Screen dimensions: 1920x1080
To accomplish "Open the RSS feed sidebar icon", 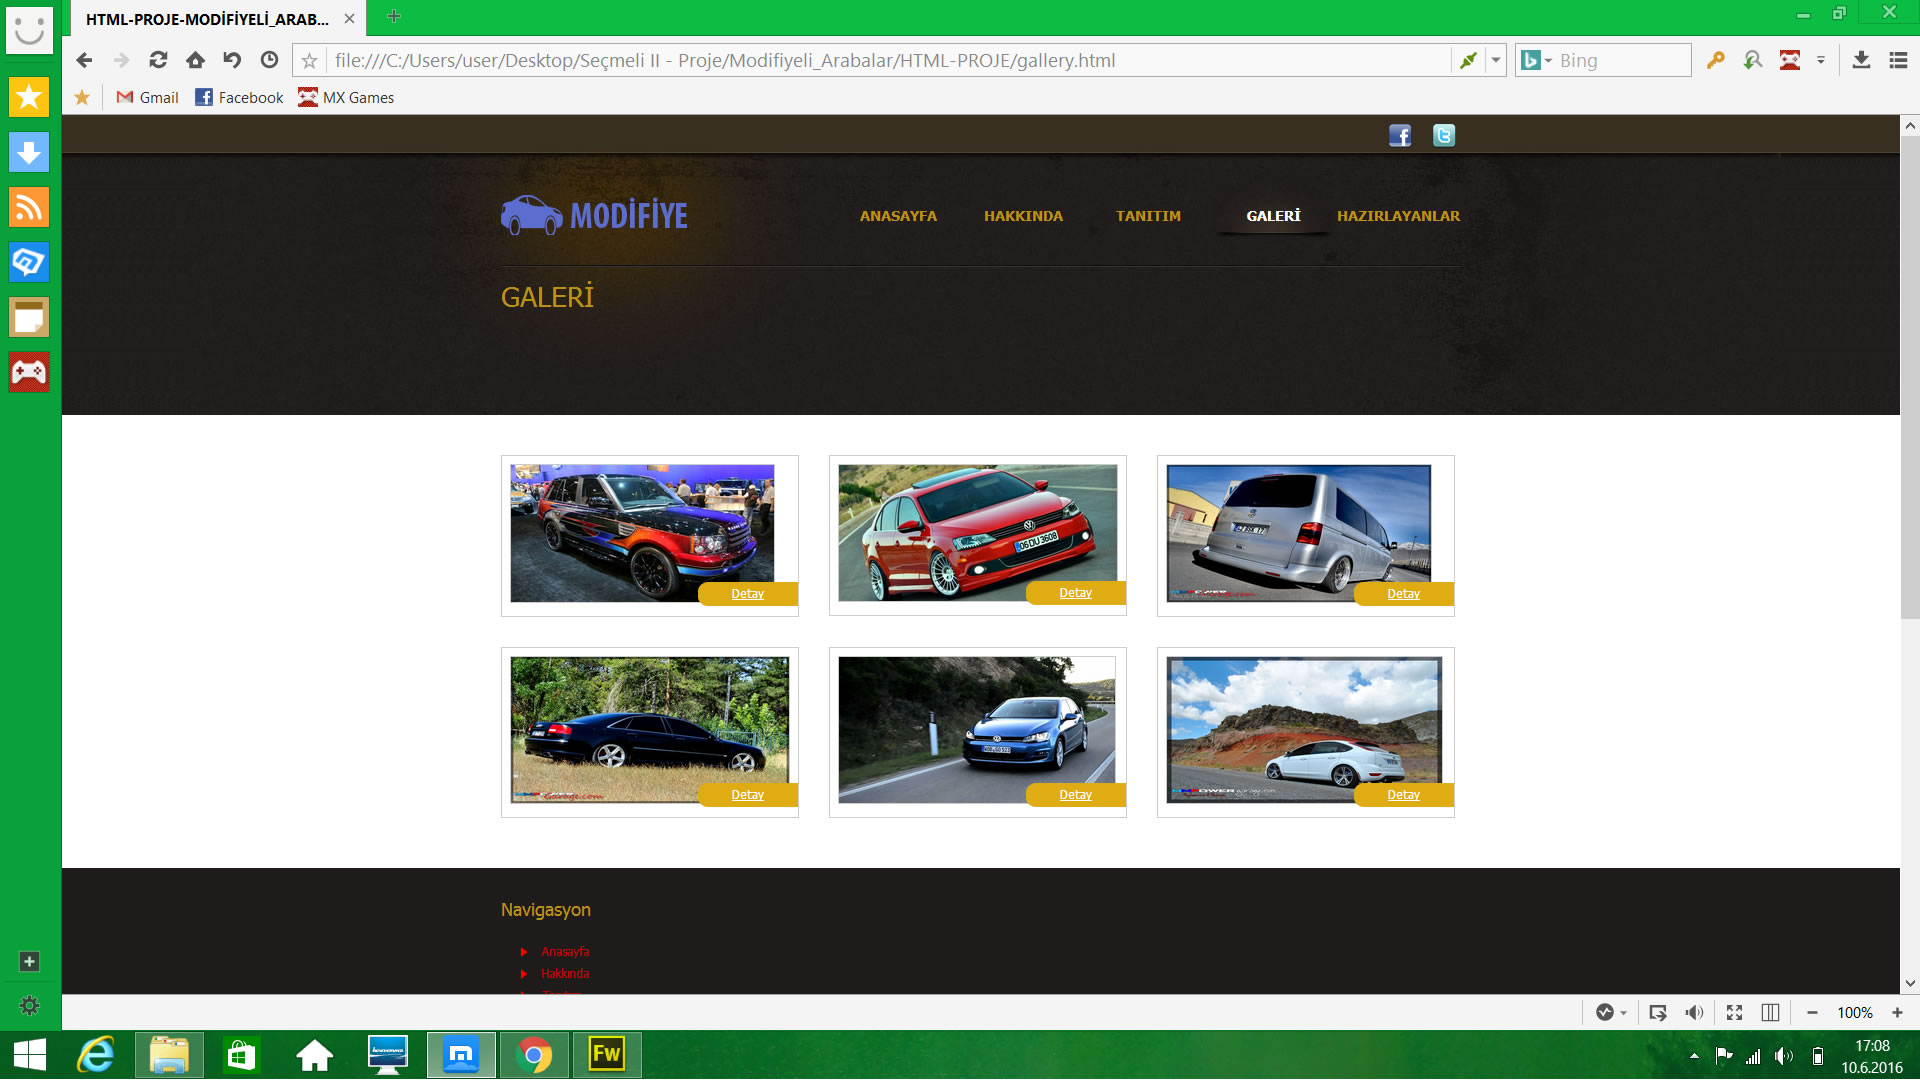I will click(28, 207).
